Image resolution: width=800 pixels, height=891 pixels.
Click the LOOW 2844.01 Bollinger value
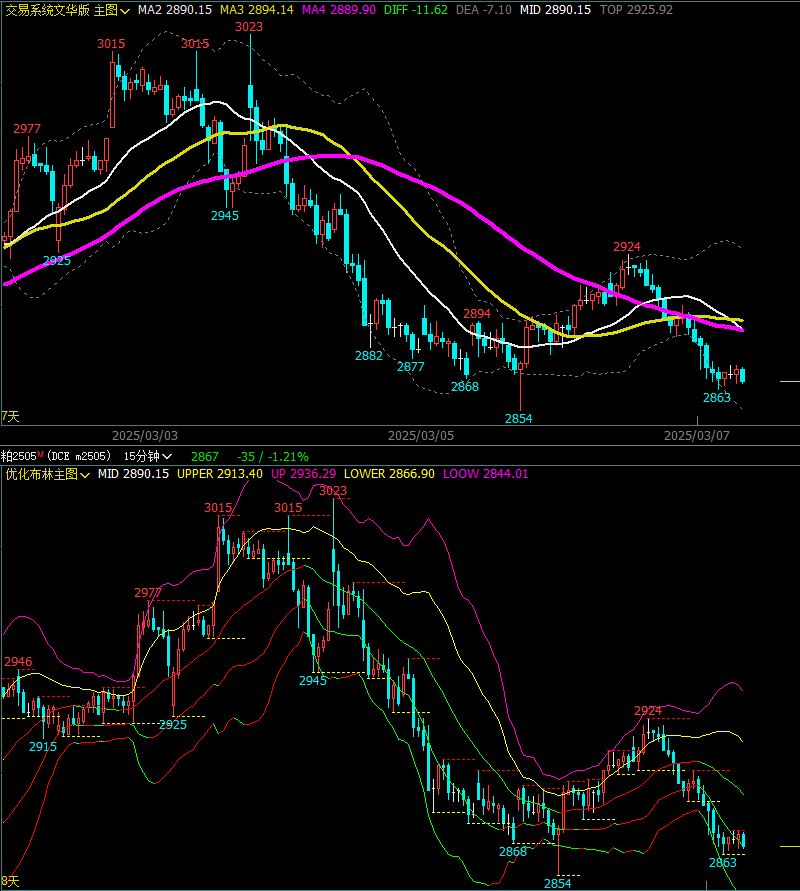485,474
